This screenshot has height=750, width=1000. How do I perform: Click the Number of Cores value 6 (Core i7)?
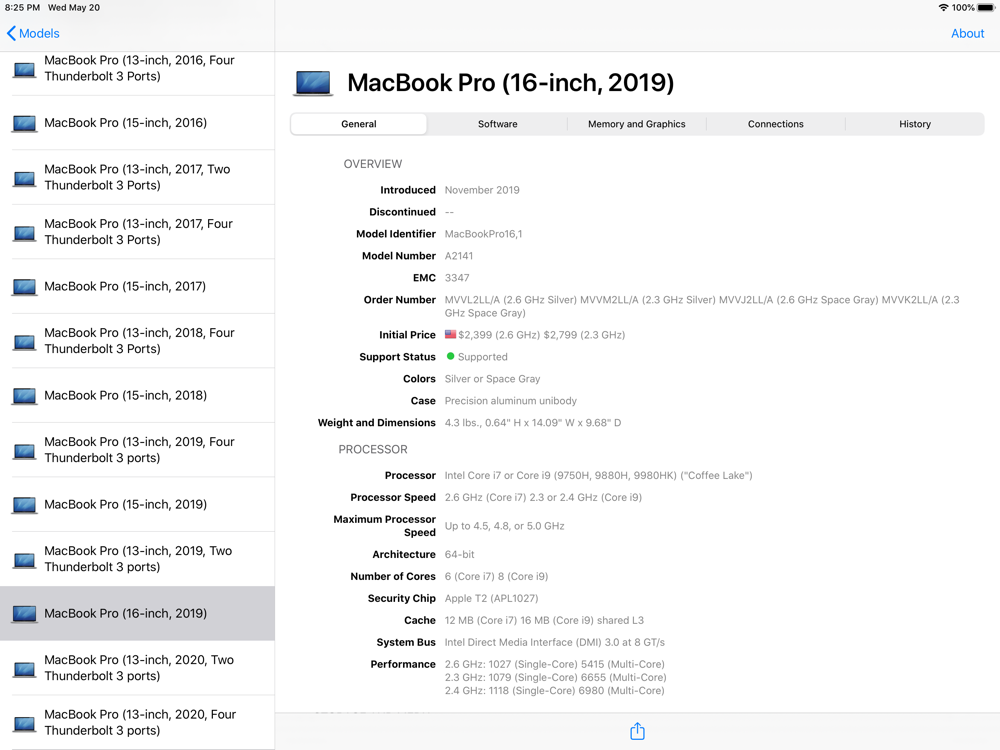pyautogui.click(x=496, y=577)
